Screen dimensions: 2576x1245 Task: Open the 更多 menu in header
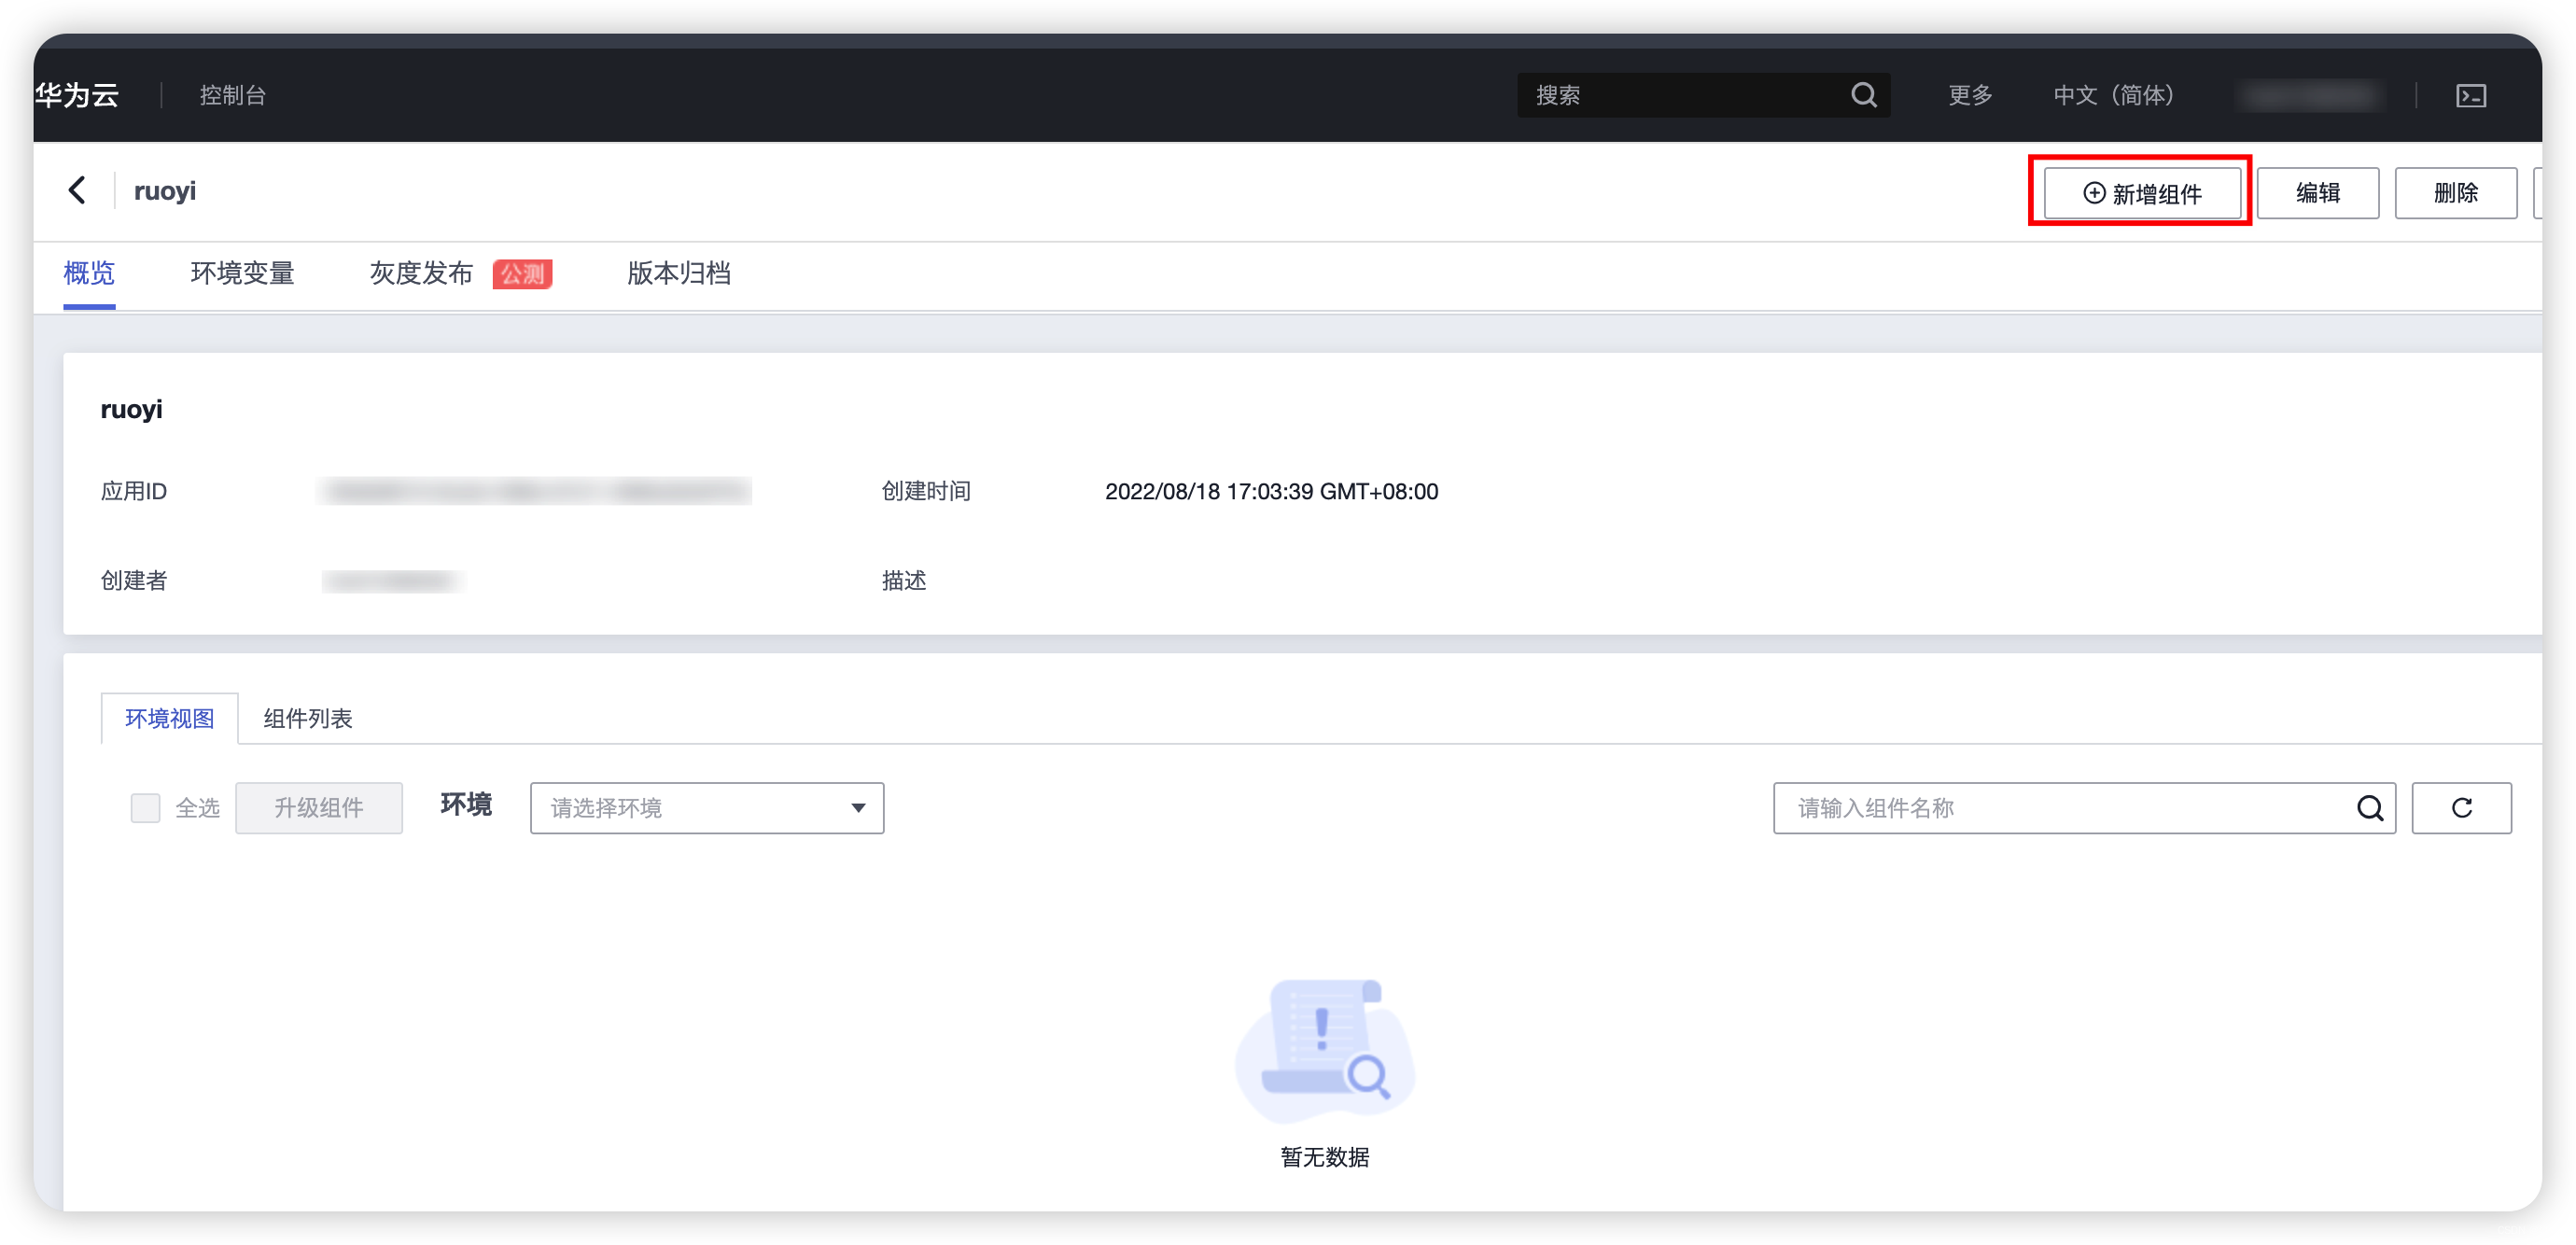coord(1970,95)
